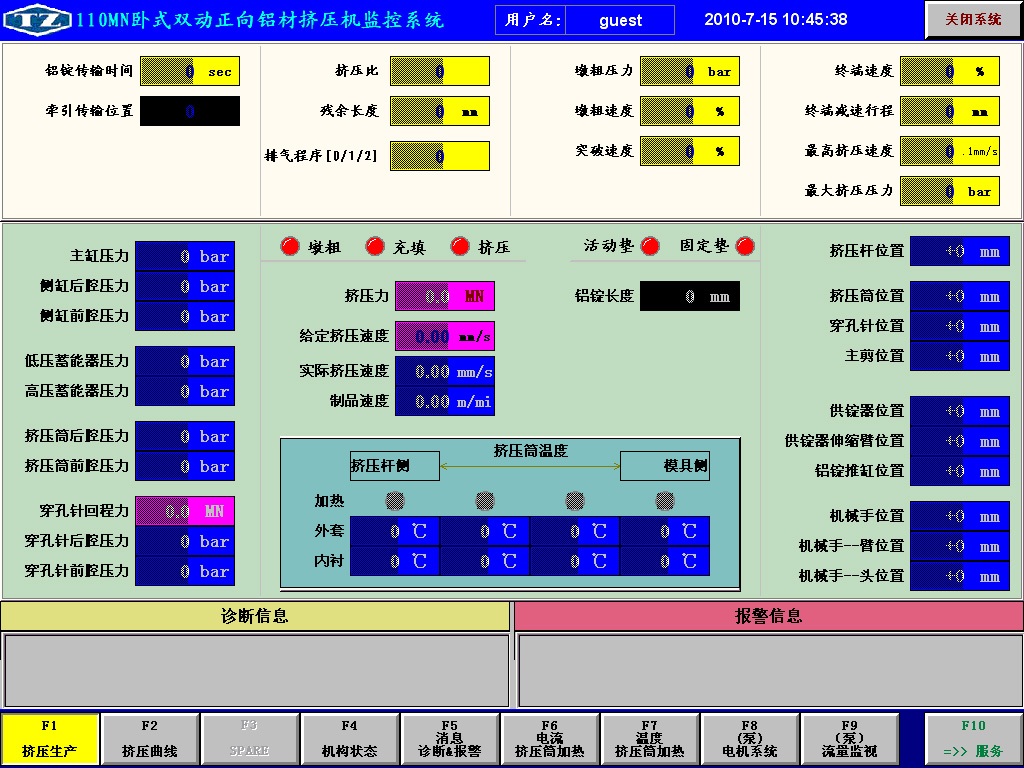Click the red 镦粗 indicator lamp
Viewport: 1024px width, 768px height.
290,246
